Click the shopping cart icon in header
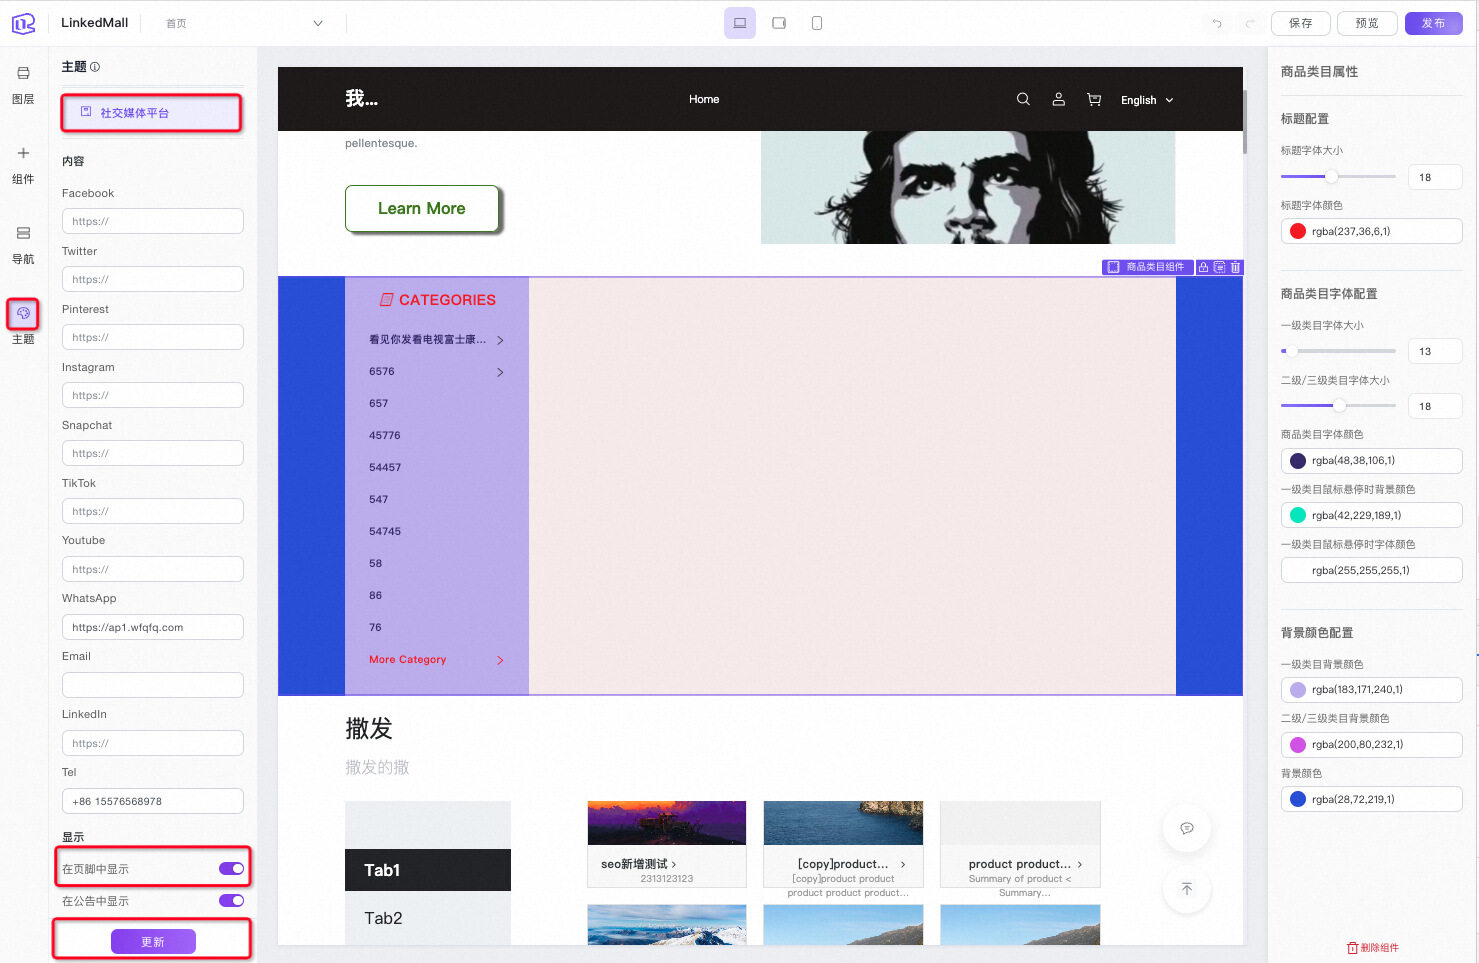Image resolution: width=1479 pixels, height=963 pixels. 1094,100
